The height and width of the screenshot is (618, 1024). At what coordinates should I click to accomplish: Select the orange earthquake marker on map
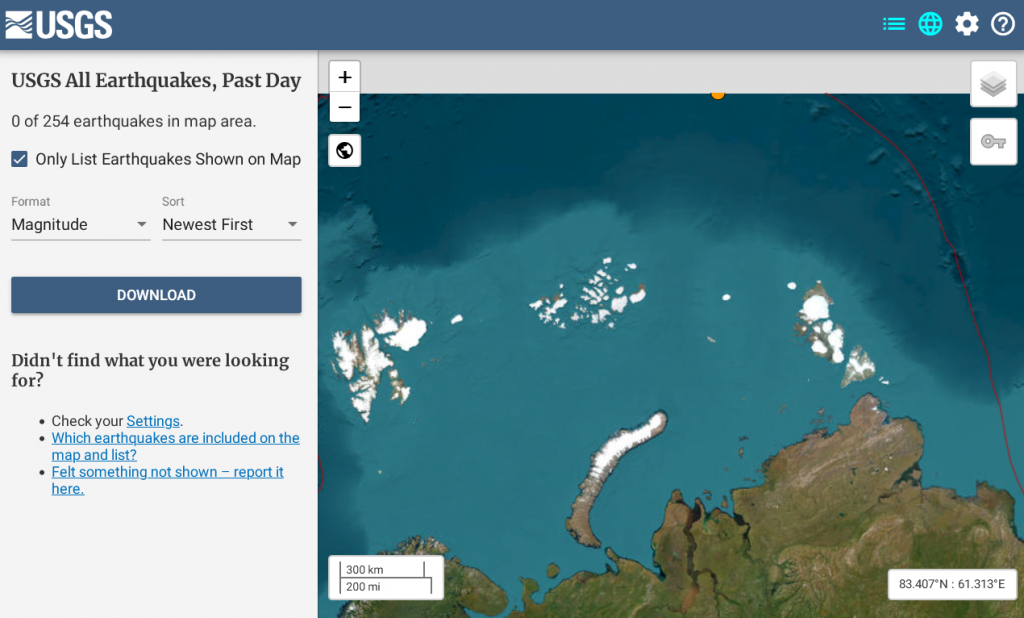718,95
